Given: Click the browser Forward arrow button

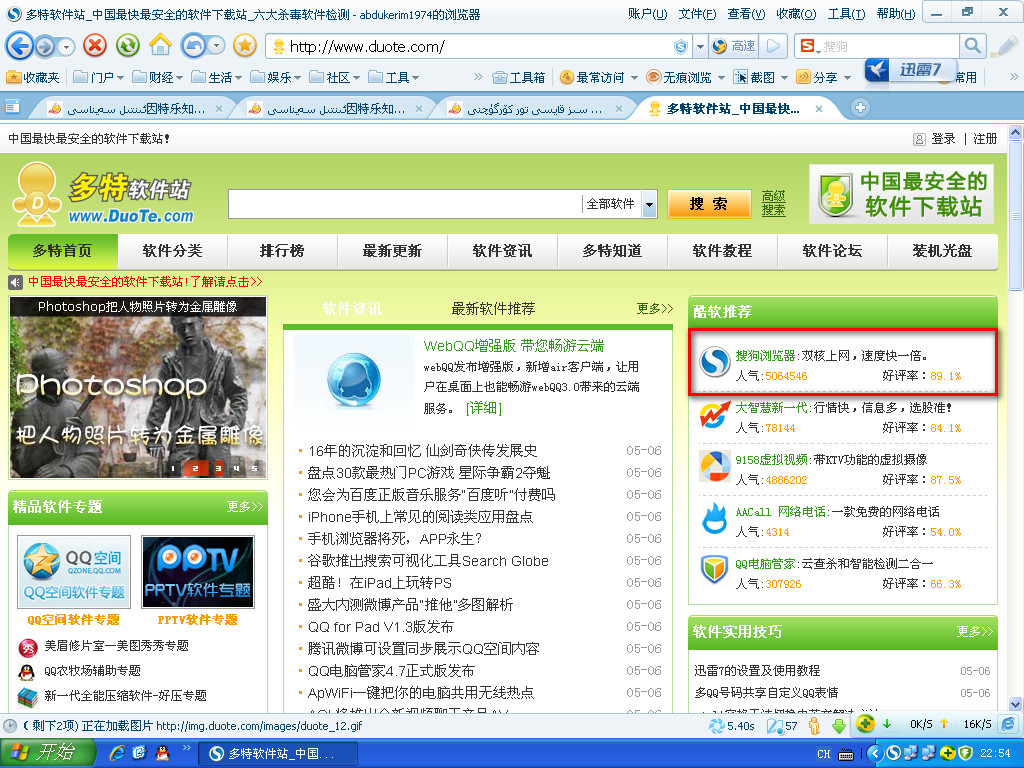Looking at the screenshot, I should [45, 46].
